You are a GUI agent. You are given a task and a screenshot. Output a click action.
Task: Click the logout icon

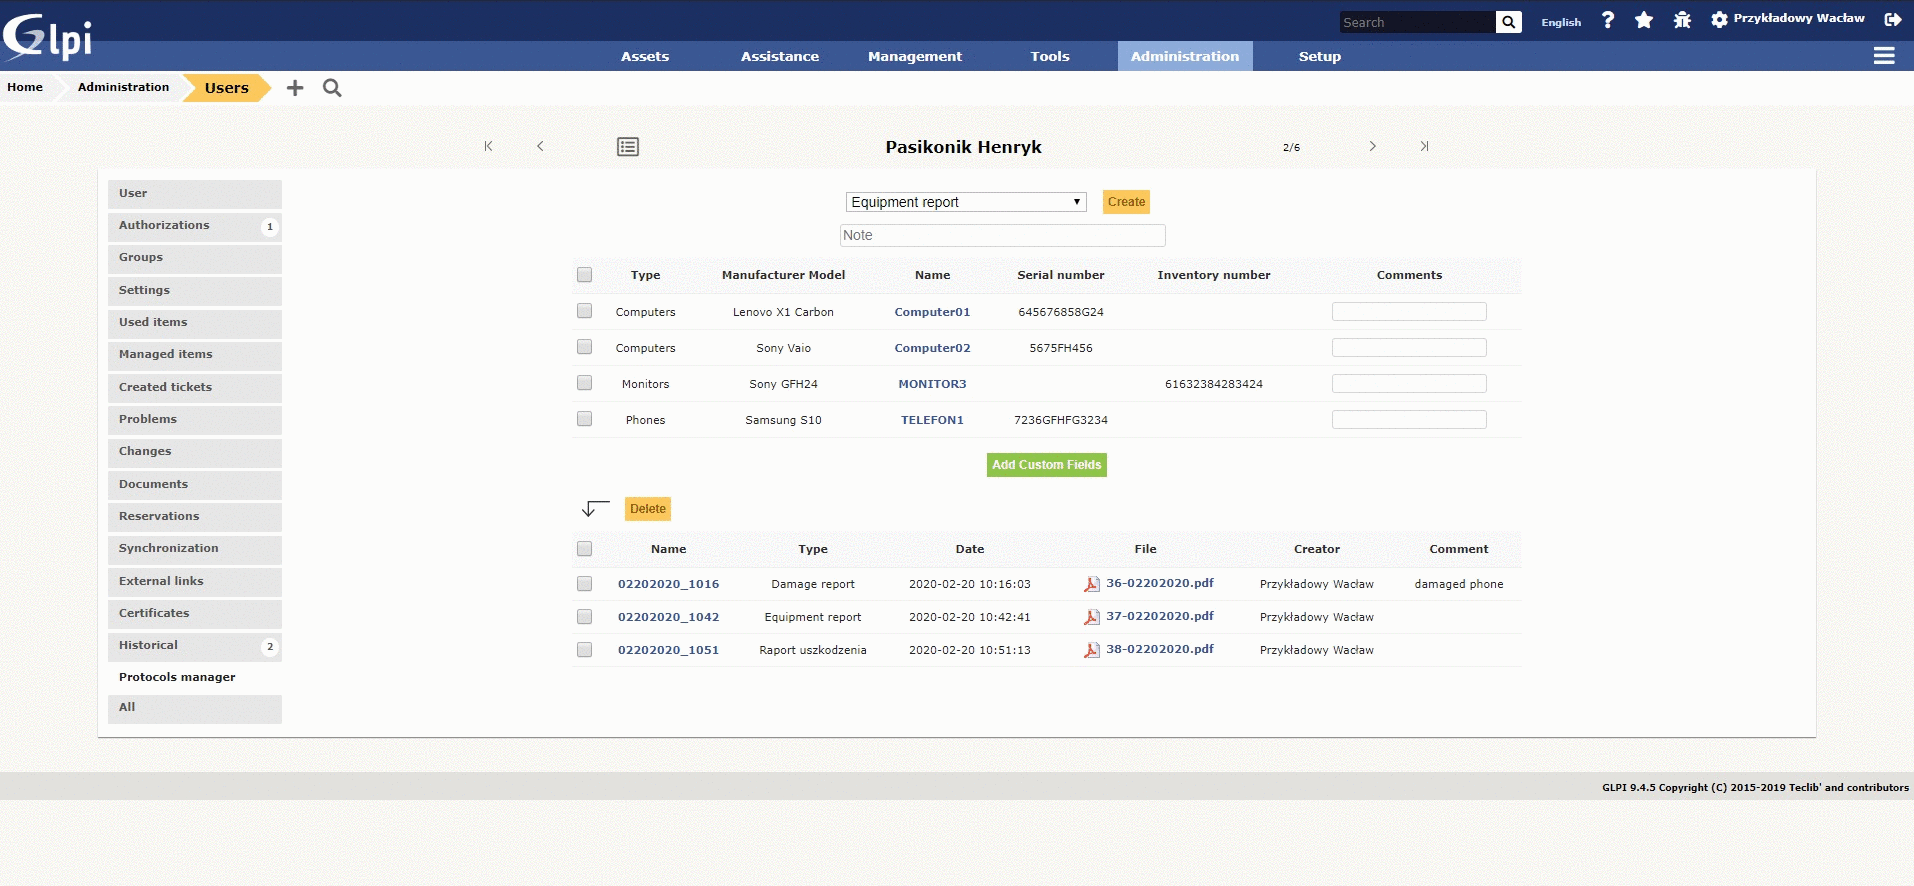[1892, 19]
